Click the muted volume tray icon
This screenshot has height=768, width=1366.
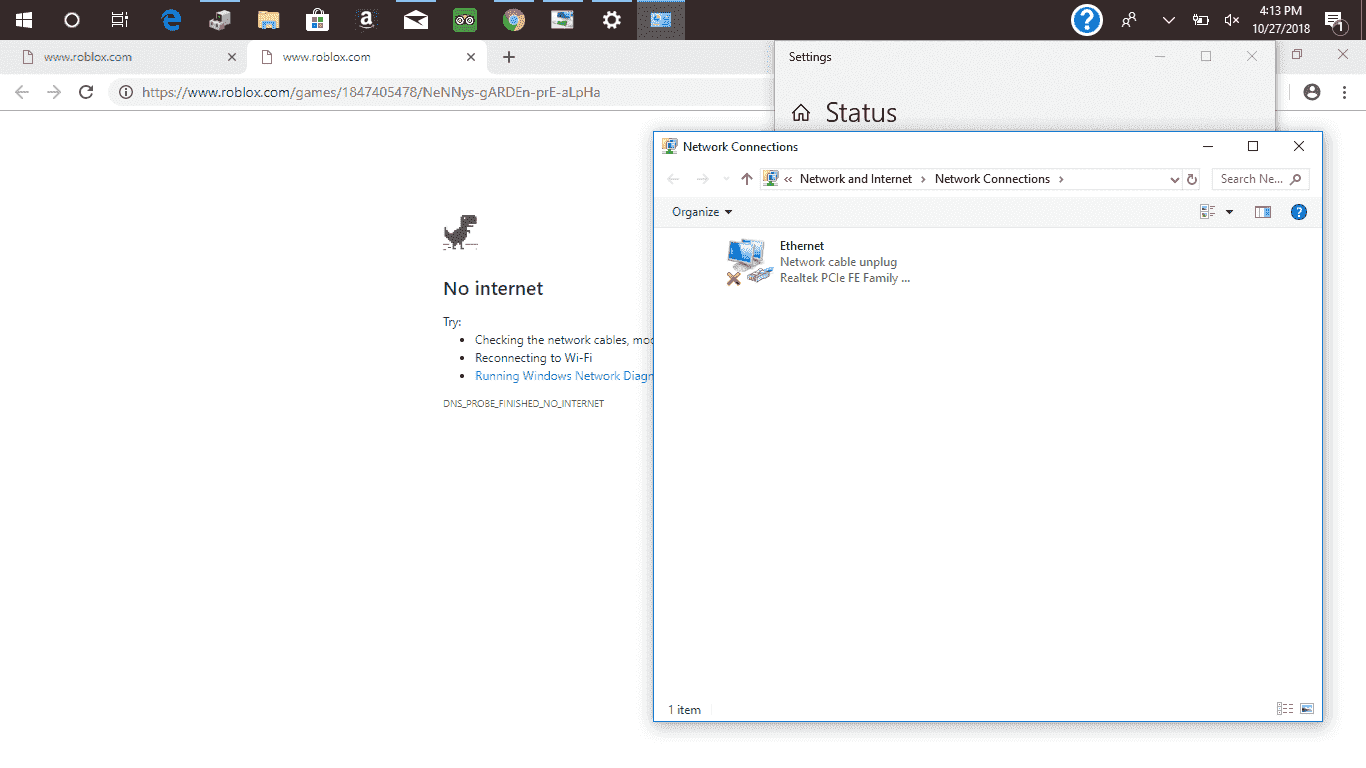tap(1232, 19)
